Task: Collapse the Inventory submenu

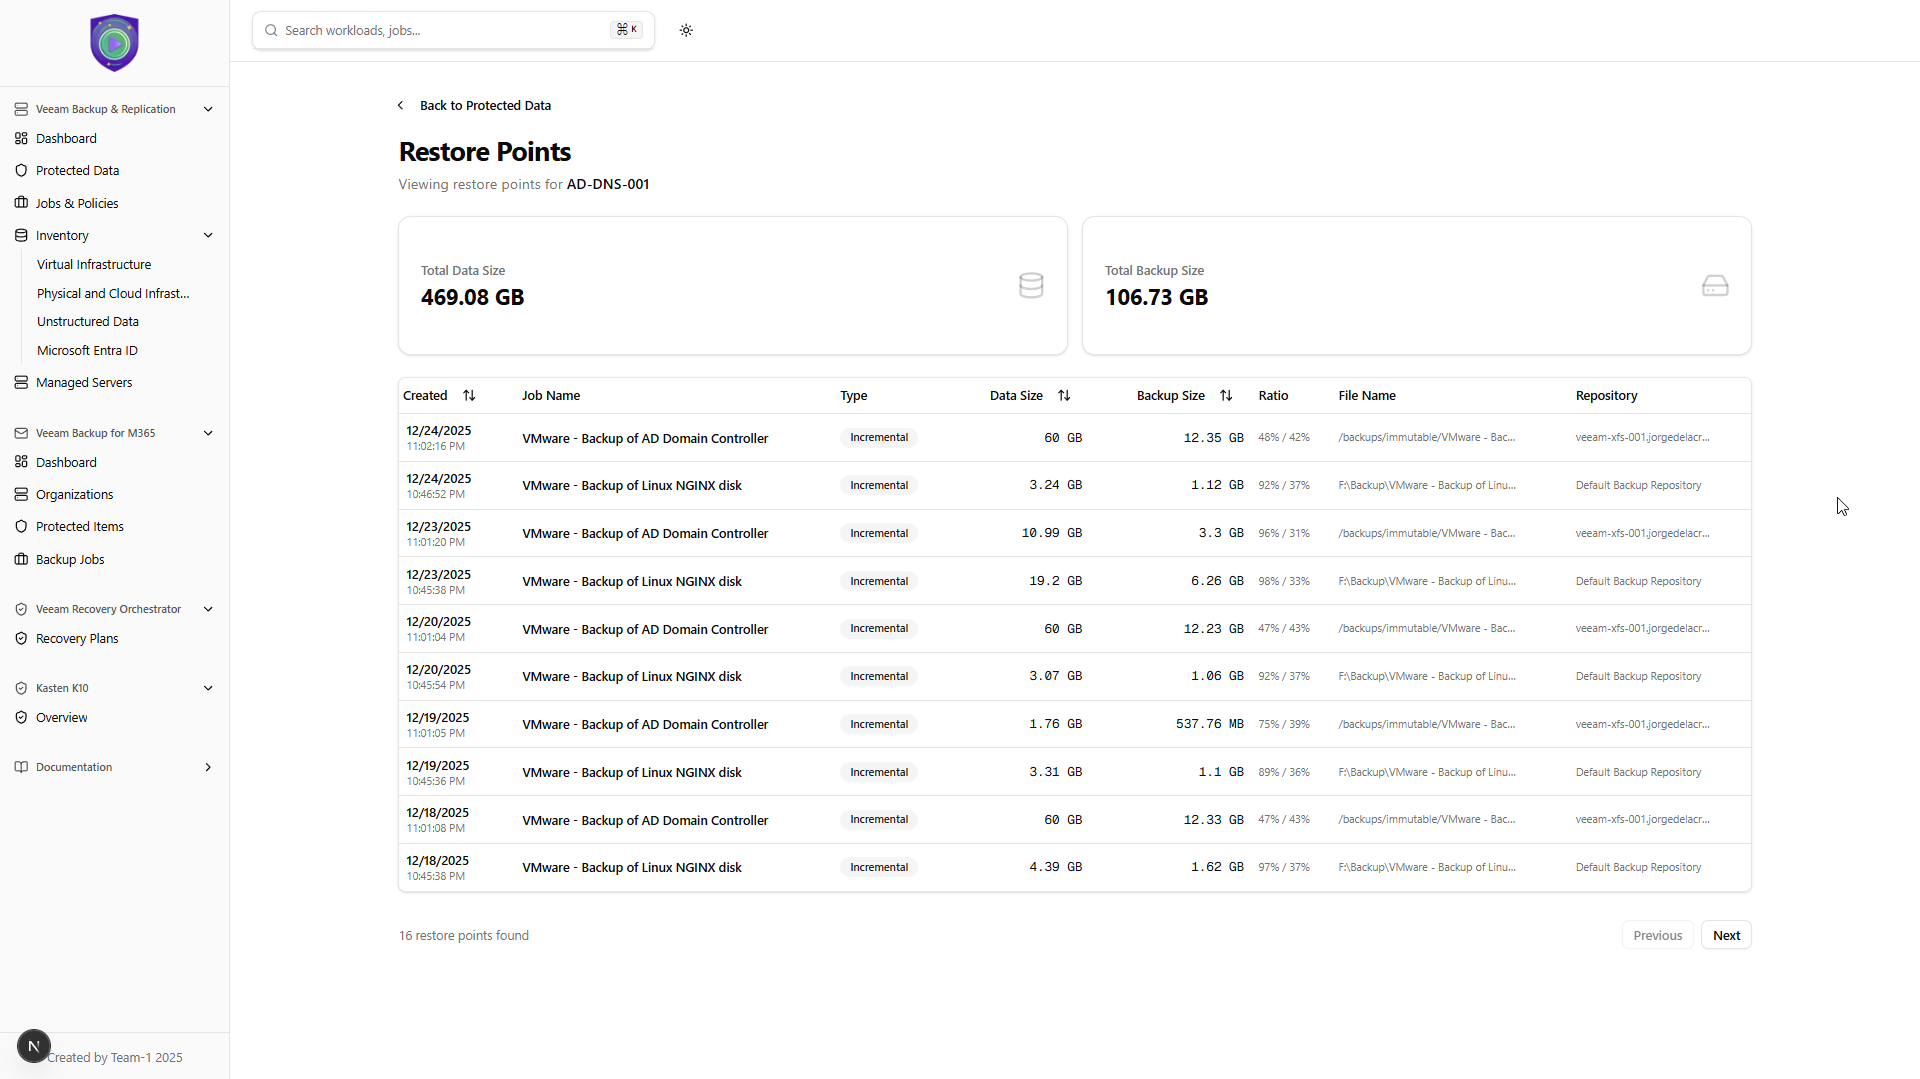Action: pos(208,235)
